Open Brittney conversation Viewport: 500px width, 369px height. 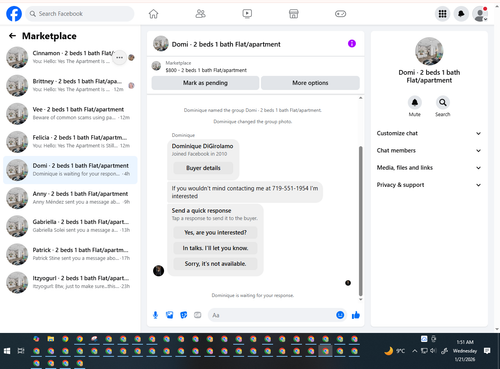(x=70, y=85)
